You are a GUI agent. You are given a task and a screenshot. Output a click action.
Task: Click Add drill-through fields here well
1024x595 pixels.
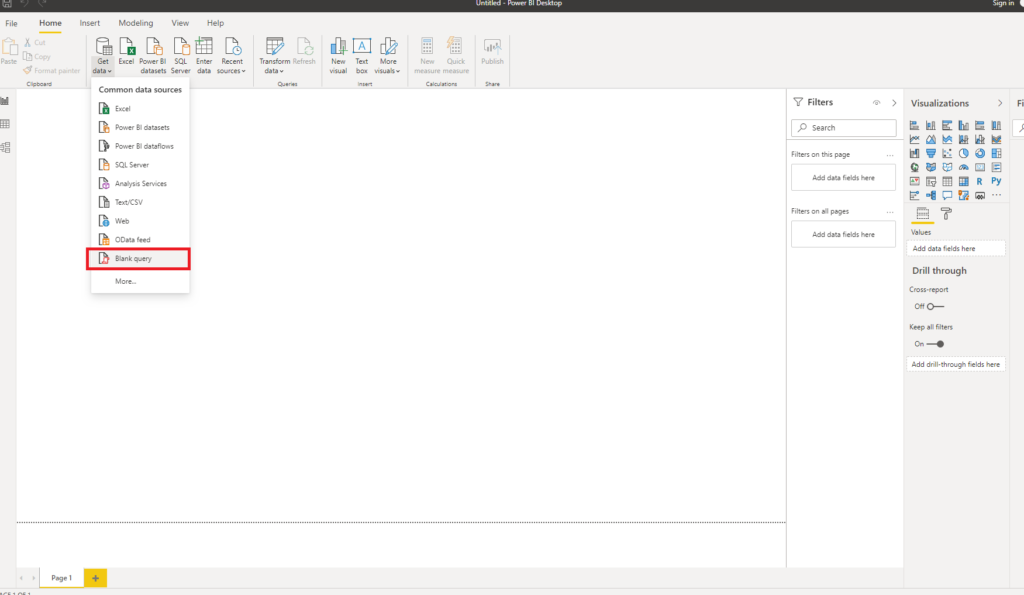[955, 364]
